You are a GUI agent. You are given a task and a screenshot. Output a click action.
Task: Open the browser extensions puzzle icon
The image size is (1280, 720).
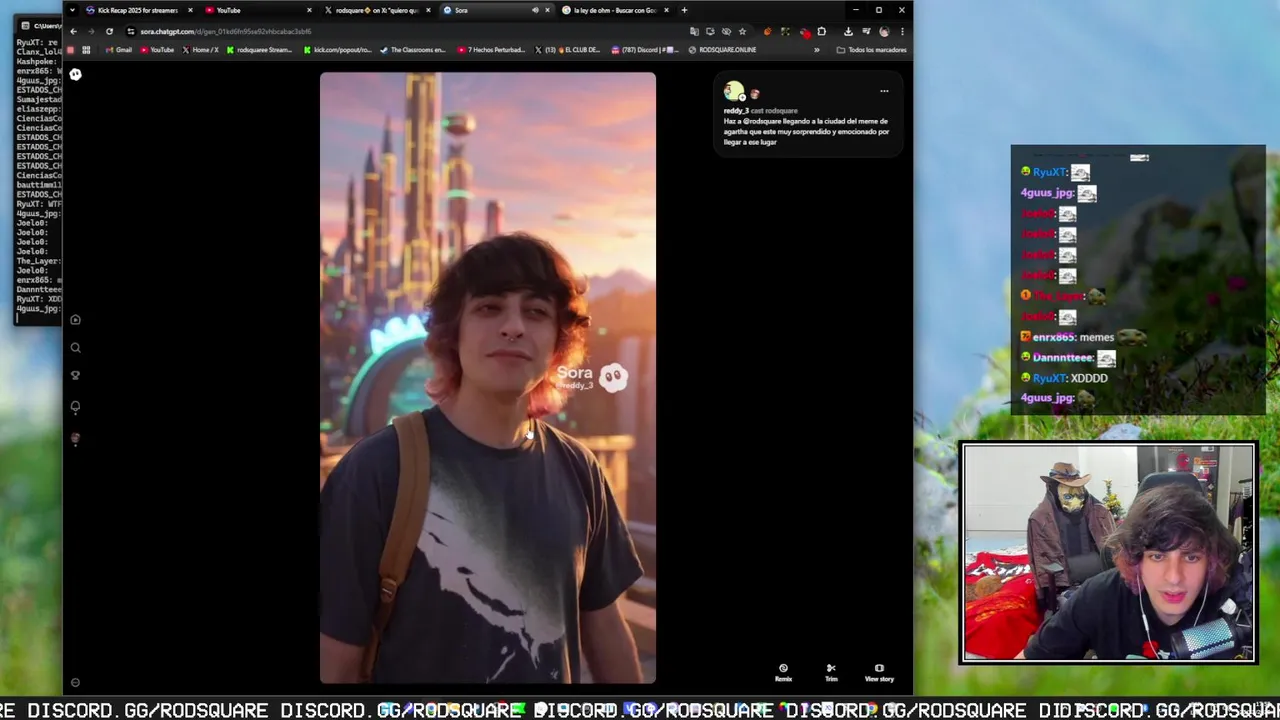[822, 31]
